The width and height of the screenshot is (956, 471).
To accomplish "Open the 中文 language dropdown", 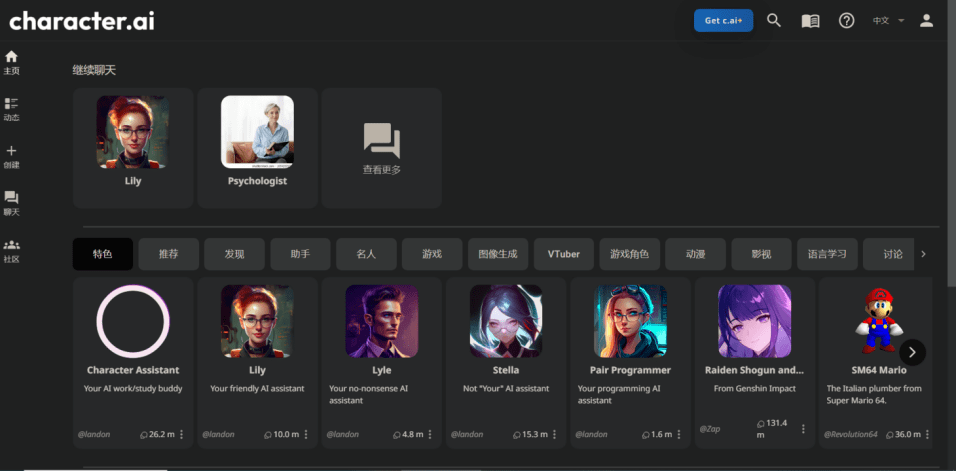I will (x=888, y=21).
